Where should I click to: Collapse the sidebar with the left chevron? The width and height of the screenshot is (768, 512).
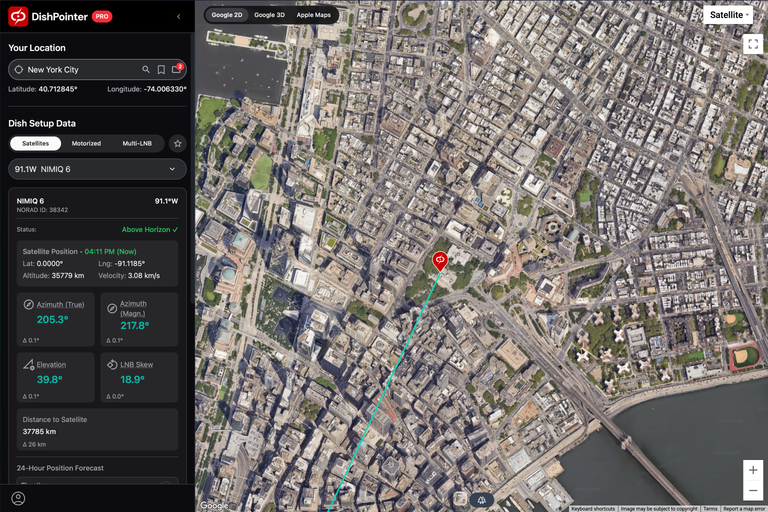(178, 17)
